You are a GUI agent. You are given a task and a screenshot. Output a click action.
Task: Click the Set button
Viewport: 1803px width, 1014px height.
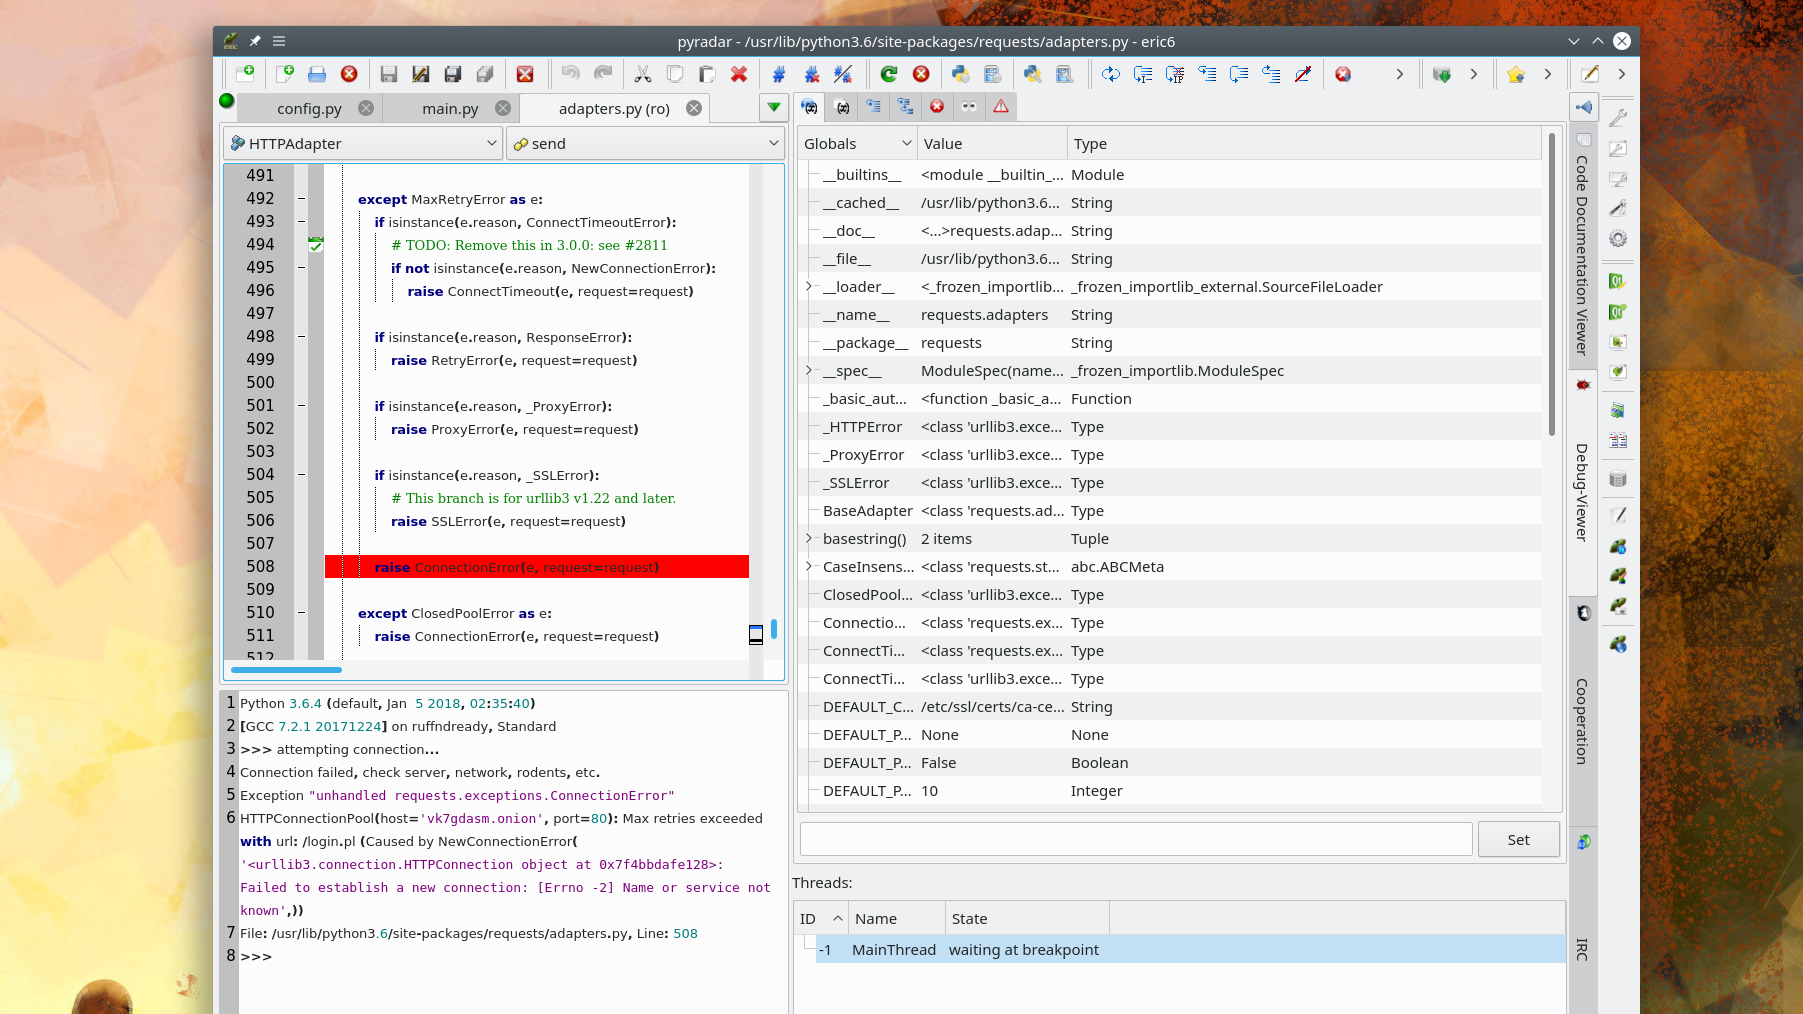click(1518, 840)
